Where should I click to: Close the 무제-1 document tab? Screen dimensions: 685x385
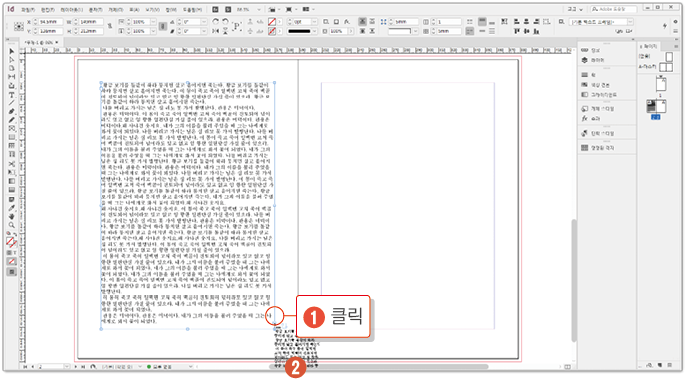click(57, 42)
